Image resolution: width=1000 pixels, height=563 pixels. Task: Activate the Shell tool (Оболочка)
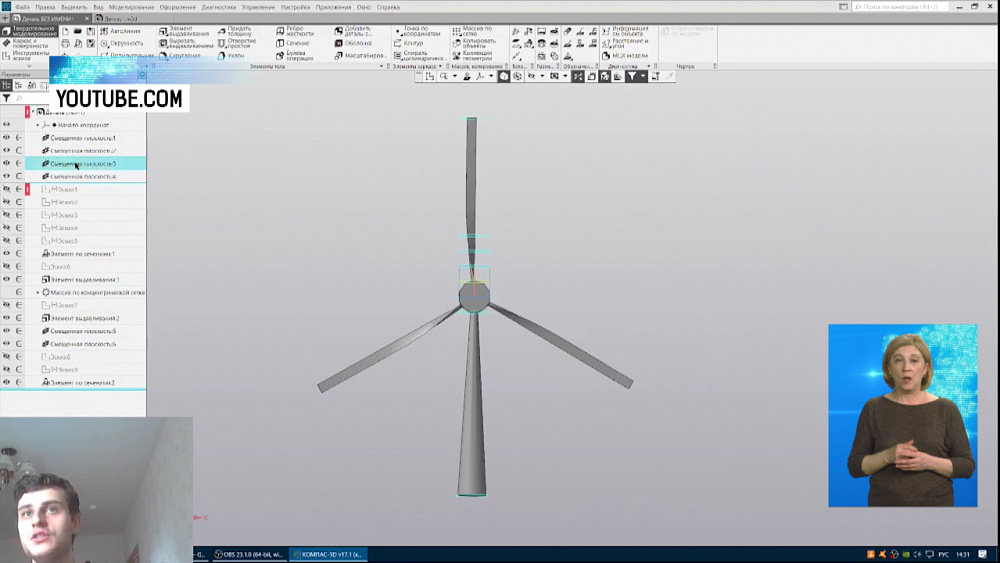pos(350,43)
